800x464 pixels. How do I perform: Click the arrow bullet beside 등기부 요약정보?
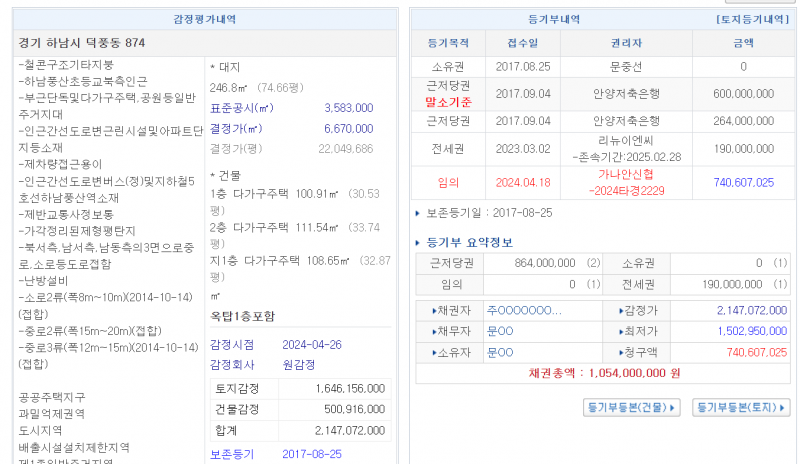tap(418, 242)
